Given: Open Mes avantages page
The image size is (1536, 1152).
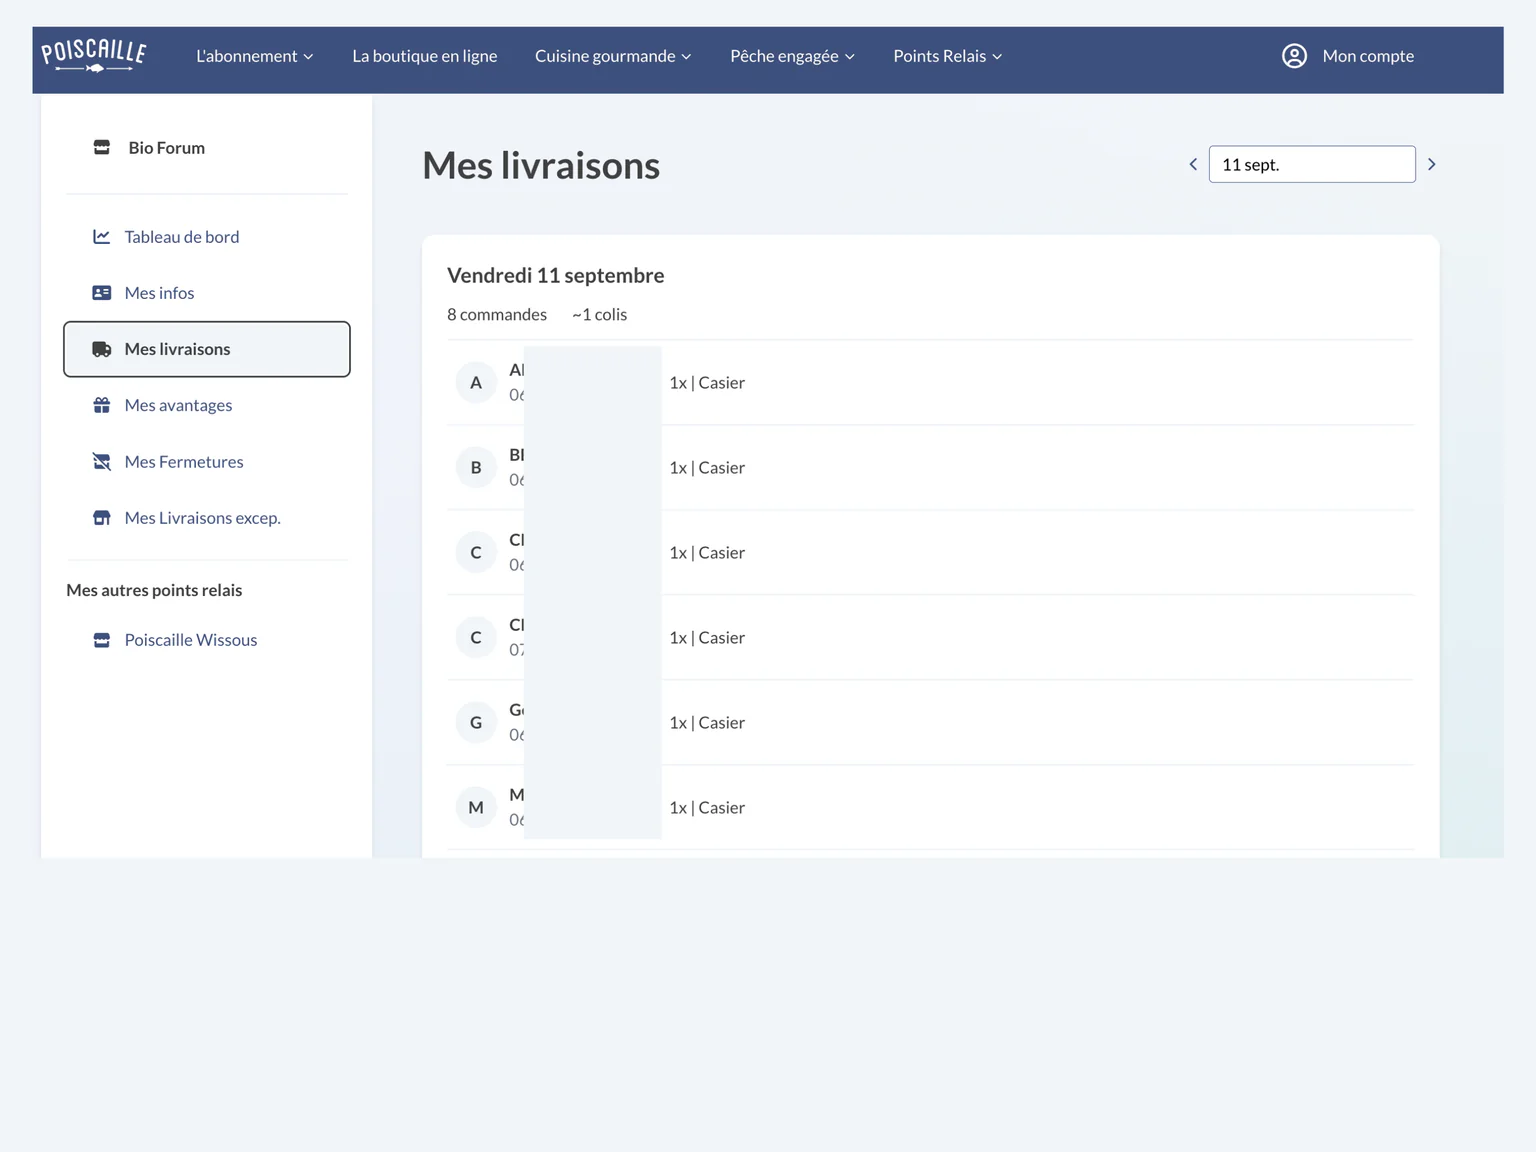Looking at the screenshot, I should coord(178,405).
